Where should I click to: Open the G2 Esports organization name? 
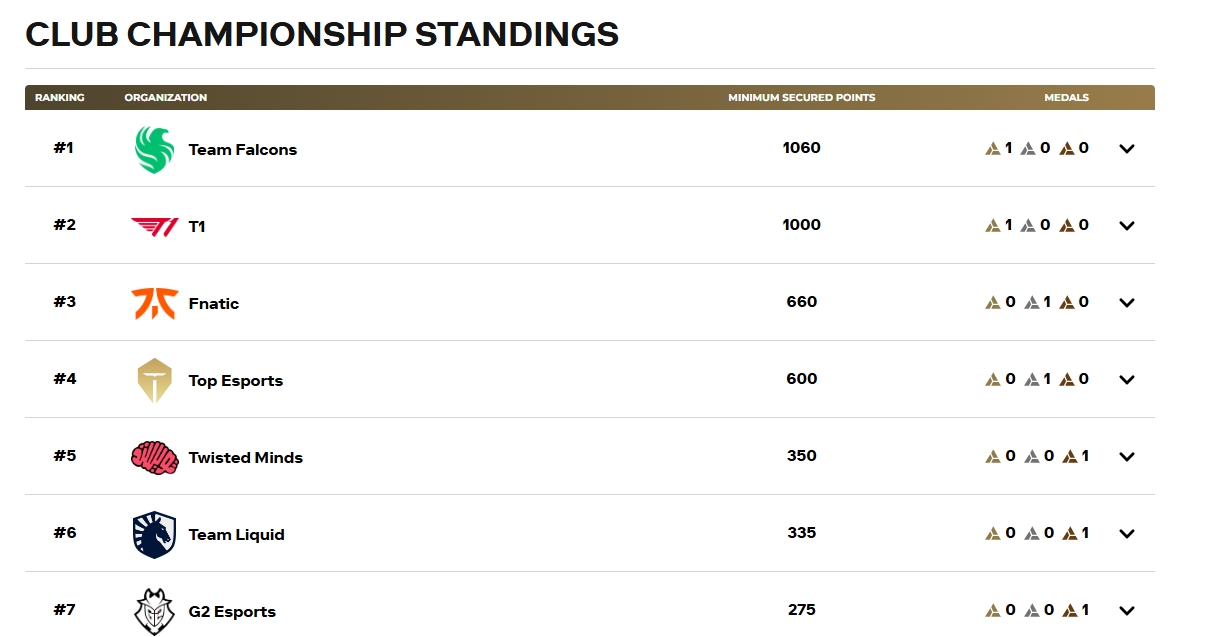coord(232,612)
